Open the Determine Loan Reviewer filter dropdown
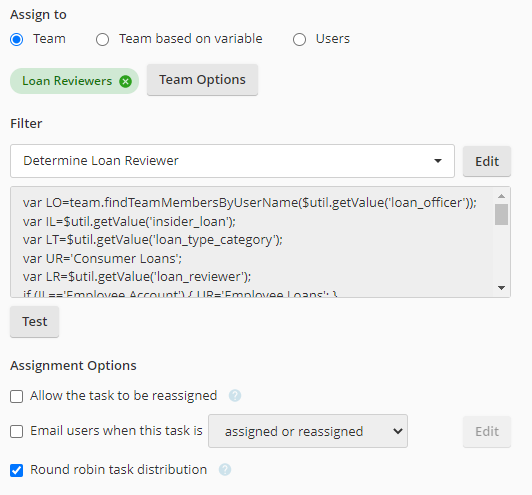This screenshot has height=495, width=532. point(232,161)
